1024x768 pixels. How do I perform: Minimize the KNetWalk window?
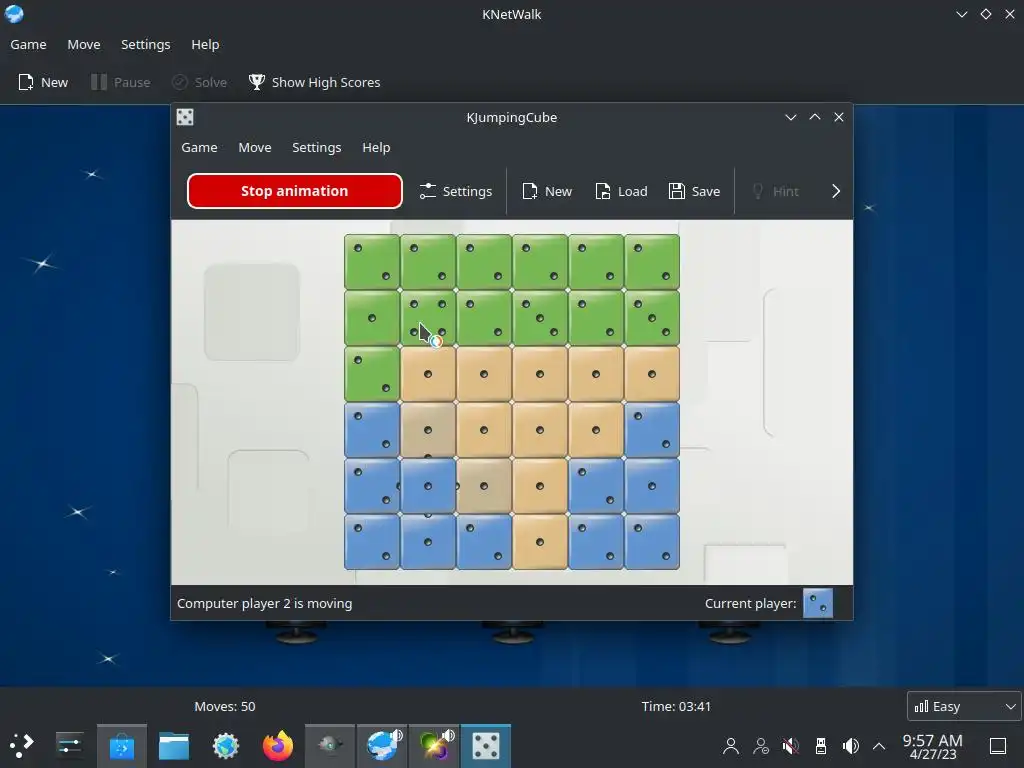(x=961, y=14)
